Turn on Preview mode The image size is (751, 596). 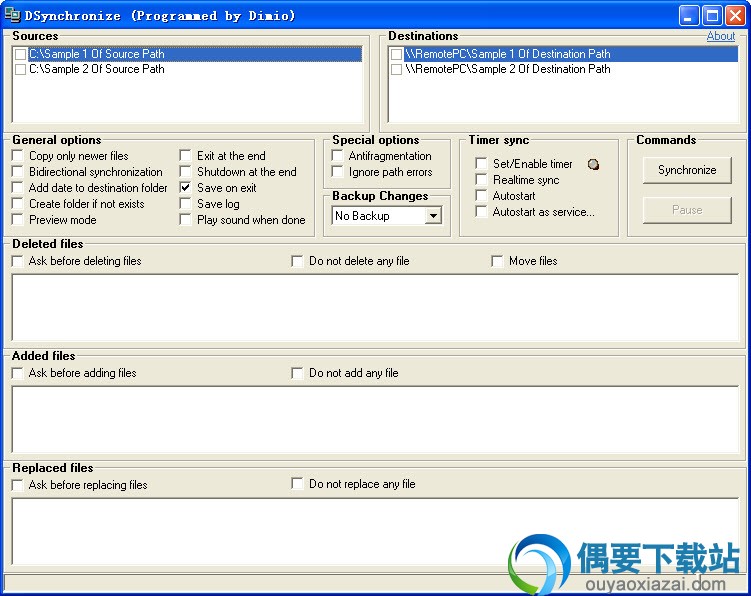(18, 220)
